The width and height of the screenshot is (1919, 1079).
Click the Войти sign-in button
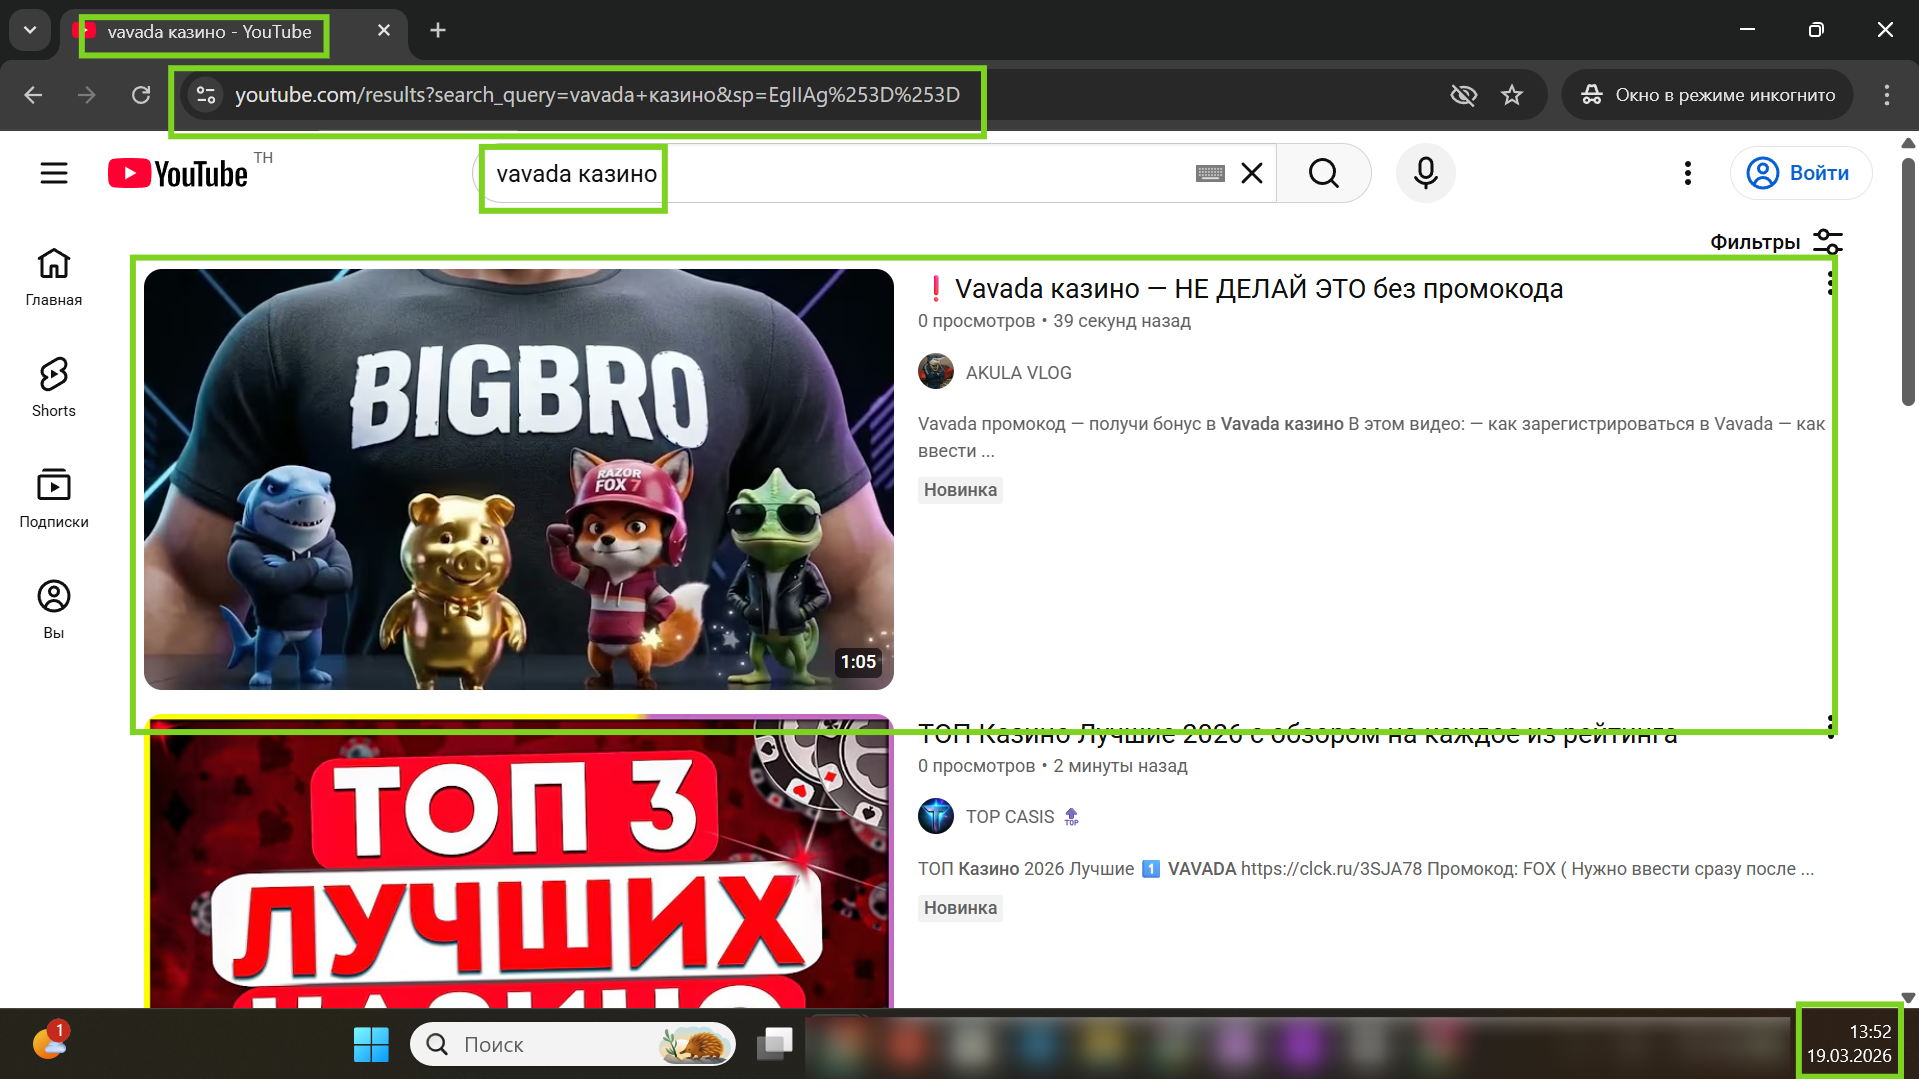pyautogui.click(x=1800, y=173)
